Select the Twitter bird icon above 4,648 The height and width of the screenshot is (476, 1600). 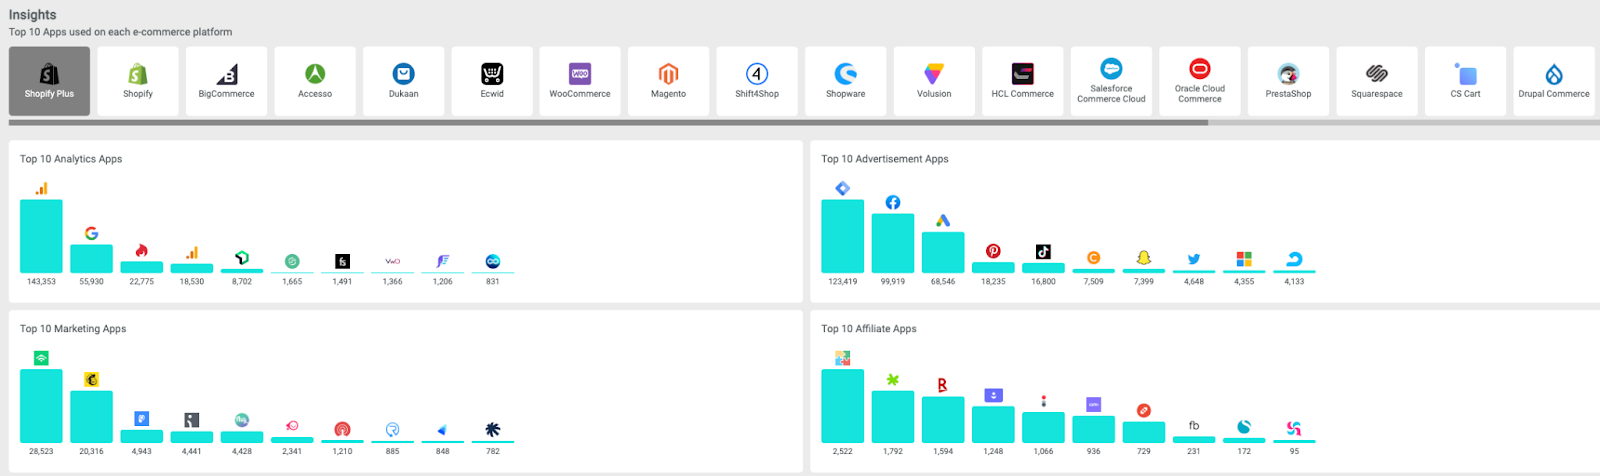(x=1193, y=259)
